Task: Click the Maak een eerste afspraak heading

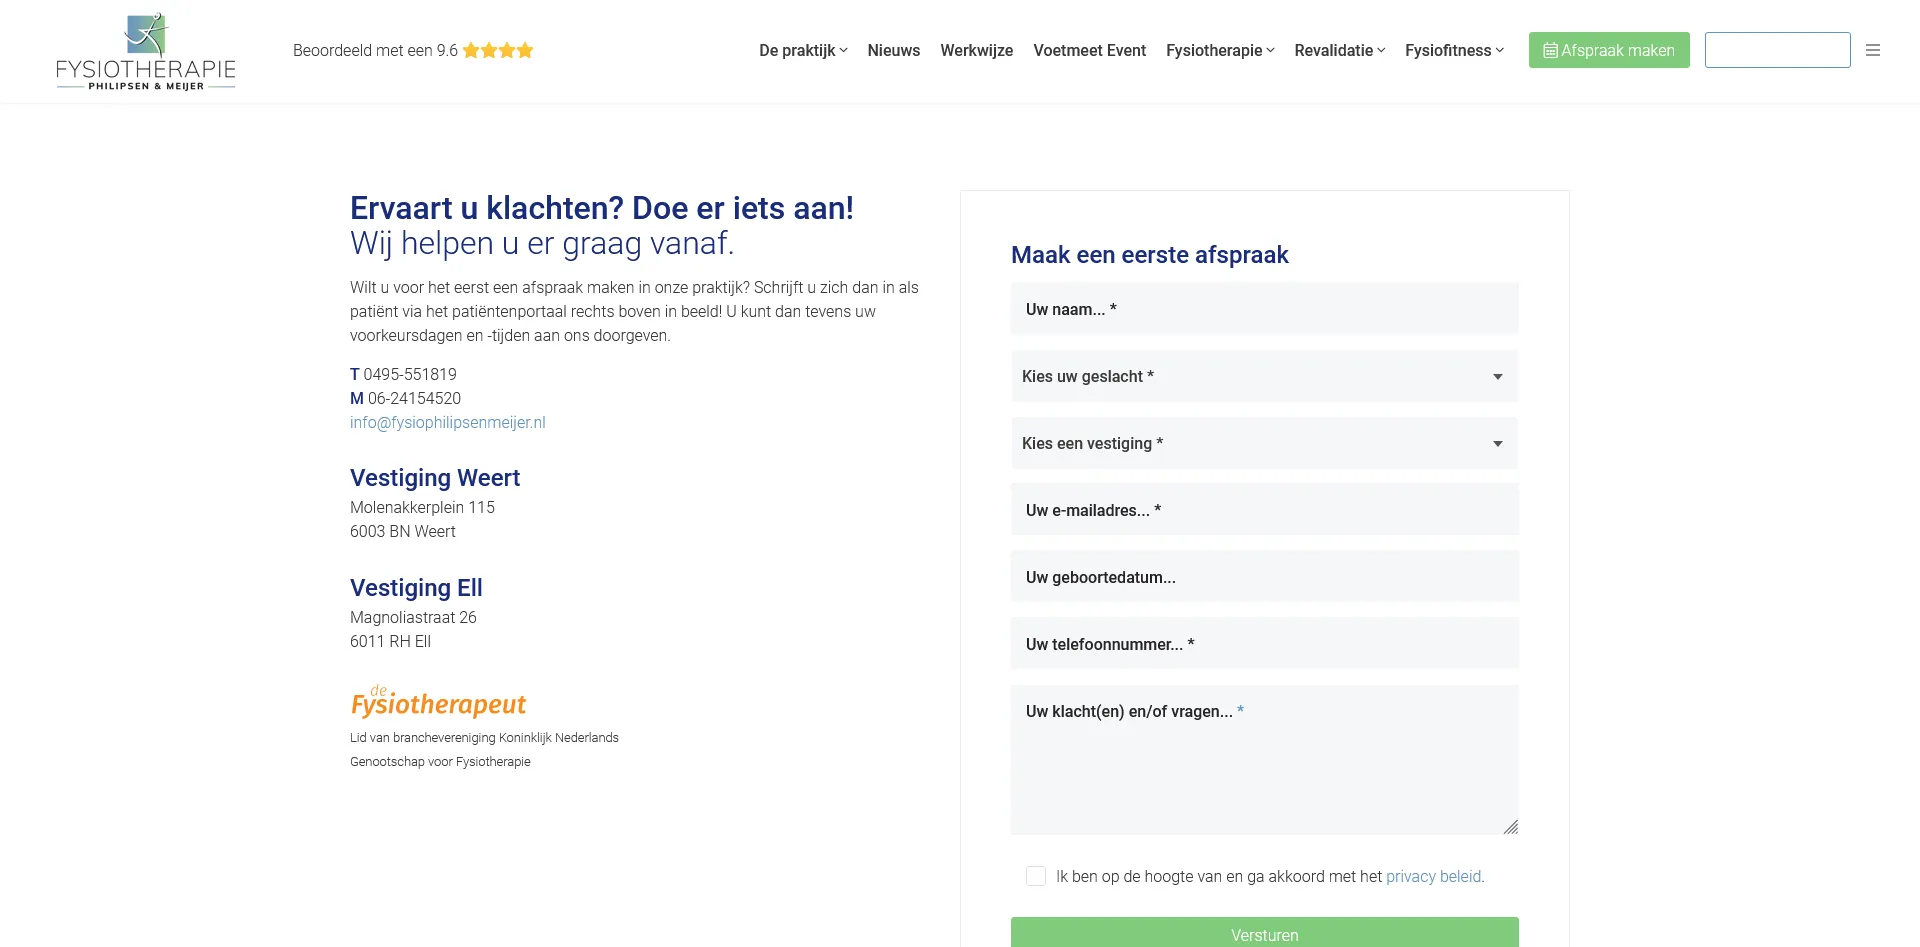Action: click(x=1150, y=255)
